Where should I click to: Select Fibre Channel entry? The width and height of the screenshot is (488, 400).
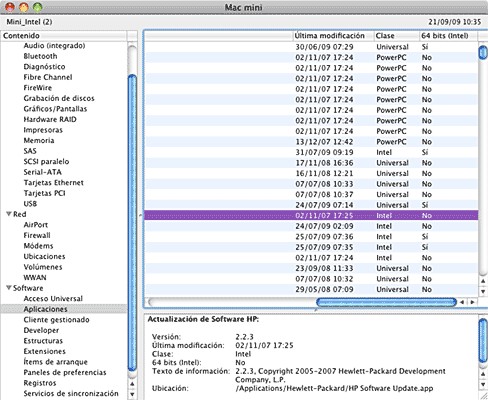(48, 77)
